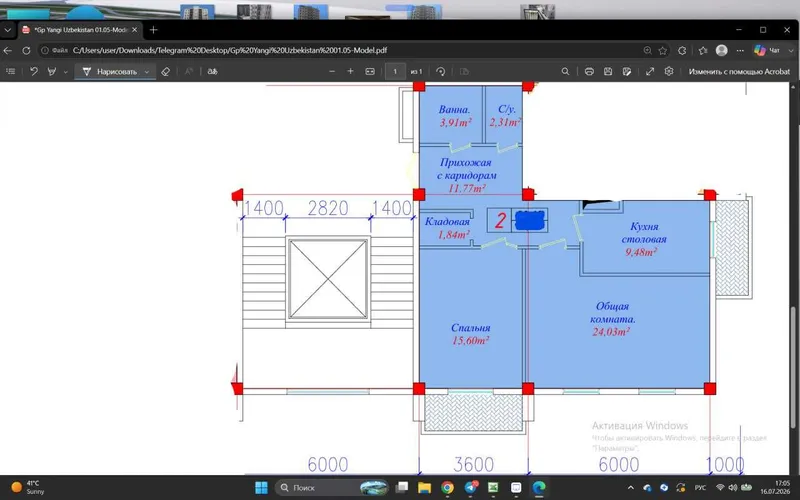Click the Файл site info indicator
Screen dimensions: 800x500
tap(55, 51)
